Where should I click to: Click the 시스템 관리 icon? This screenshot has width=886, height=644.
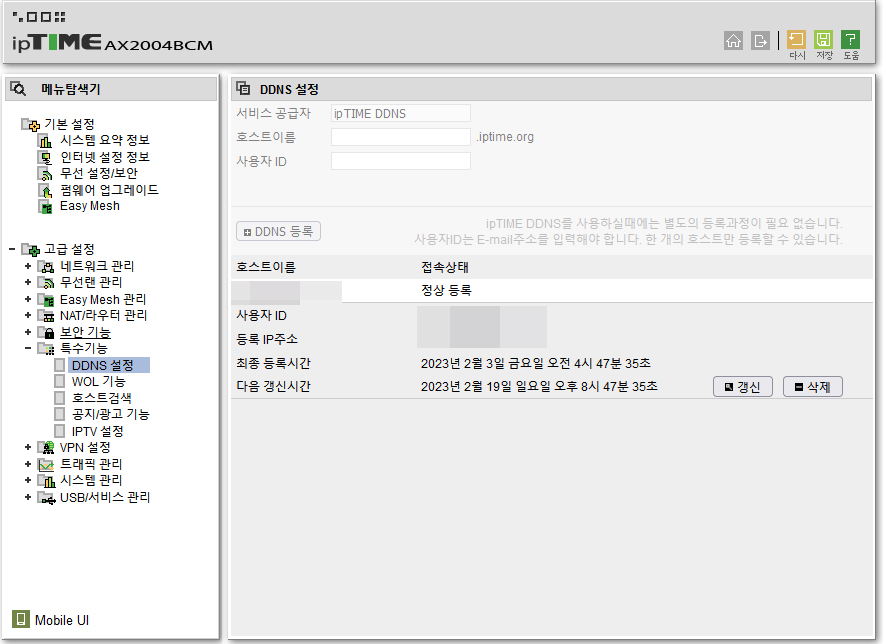[x=46, y=481]
